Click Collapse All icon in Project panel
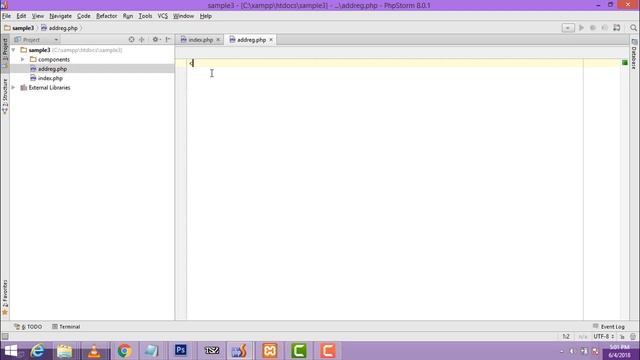Screen dimensions: 640x360 [142, 40]
